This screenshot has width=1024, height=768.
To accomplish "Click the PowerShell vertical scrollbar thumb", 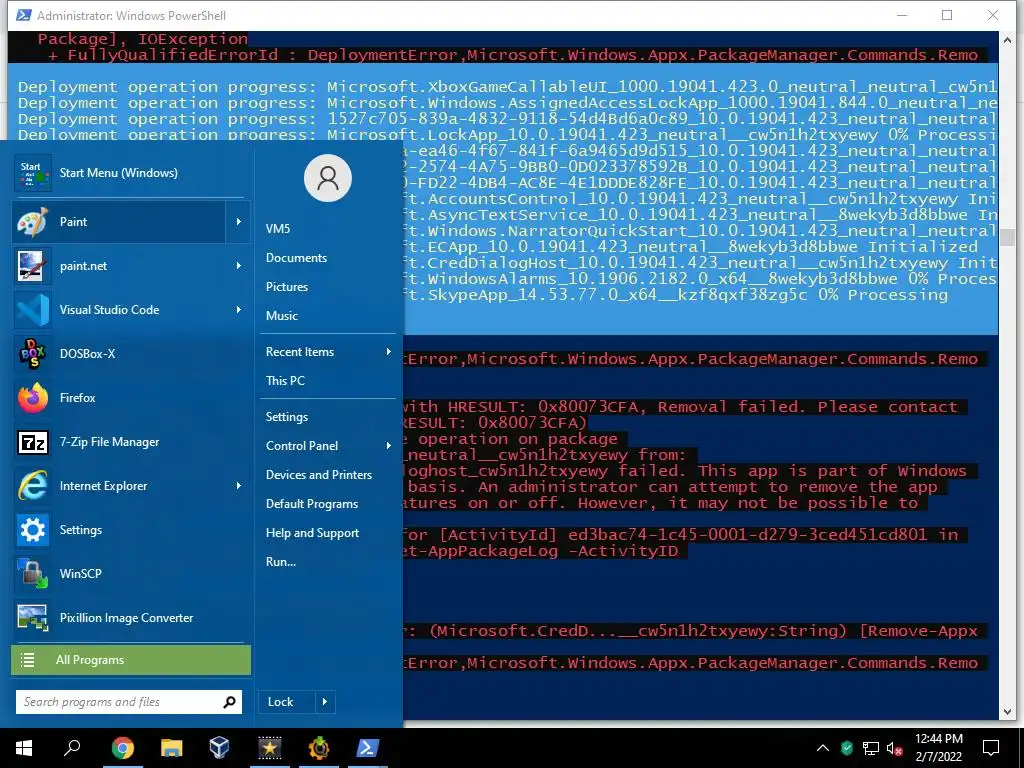I will click(1006, 238).
